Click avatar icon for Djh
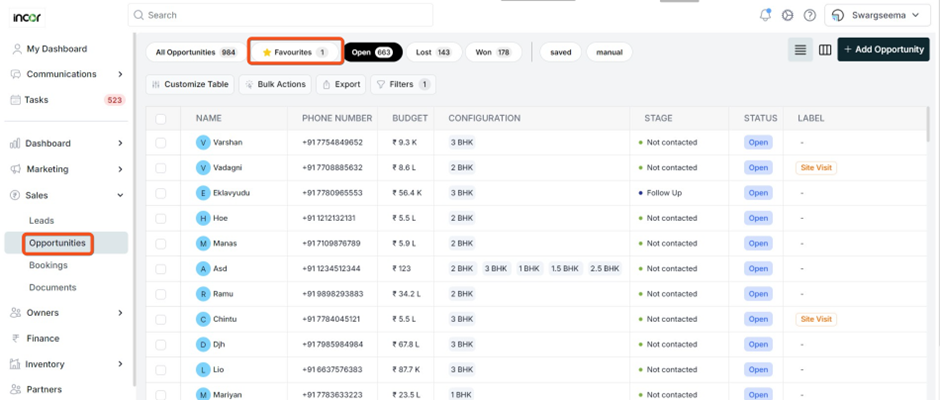The image size is (940, 400). coord(203,344)
